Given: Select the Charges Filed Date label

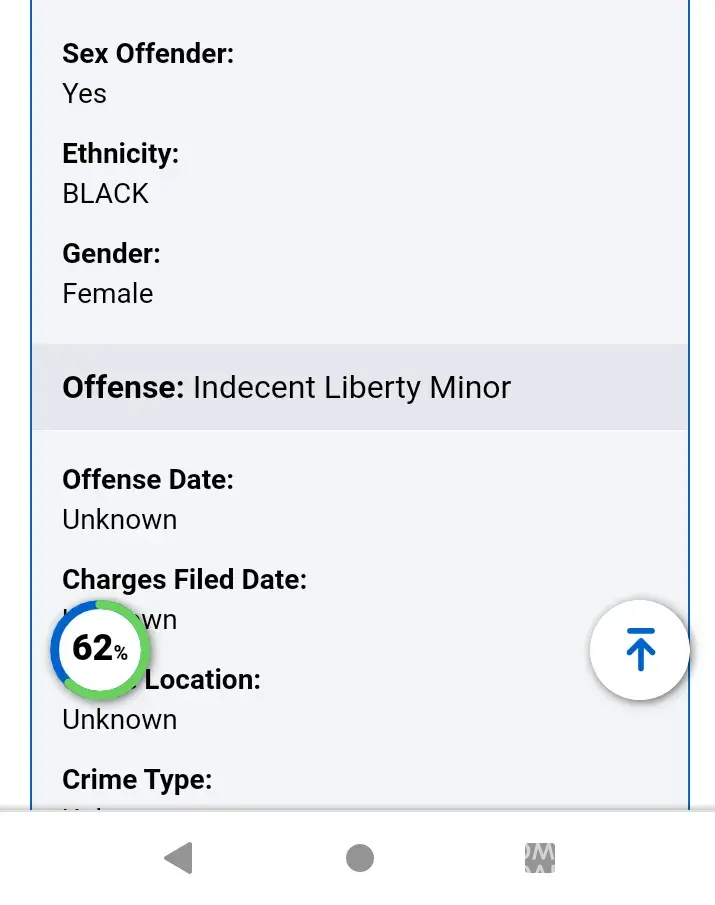Looking at the screenshot, I should pyautogui.click(x=184, y=580).
